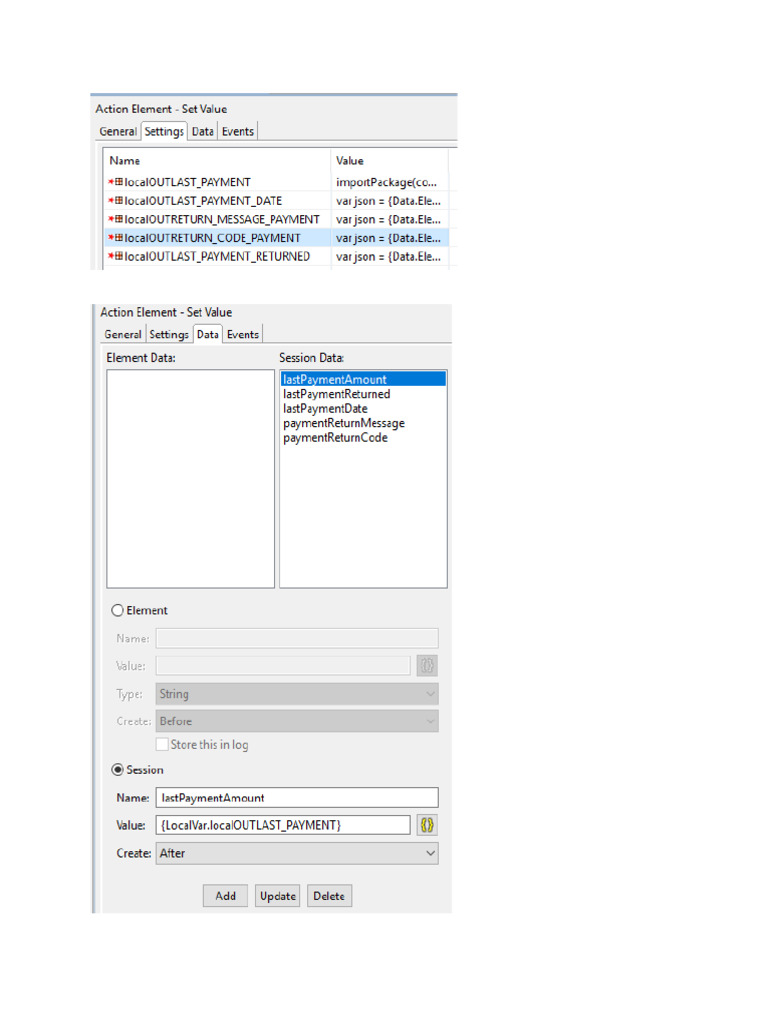
Task: Switch to General tab in lower panel
Action: (x=123, y=334)
